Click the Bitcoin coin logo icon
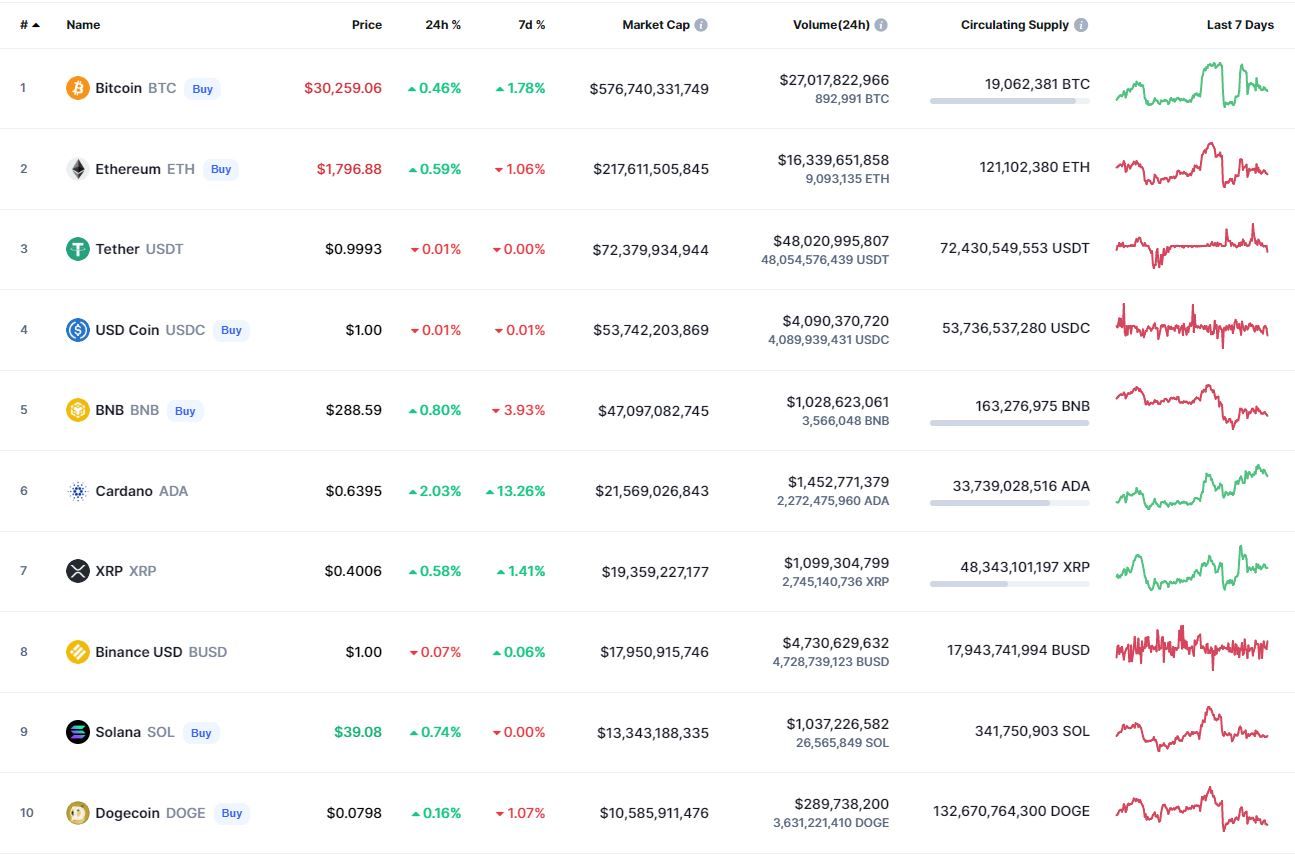Viewport: 1295px width, 858px height. click(x=78, y=88)
